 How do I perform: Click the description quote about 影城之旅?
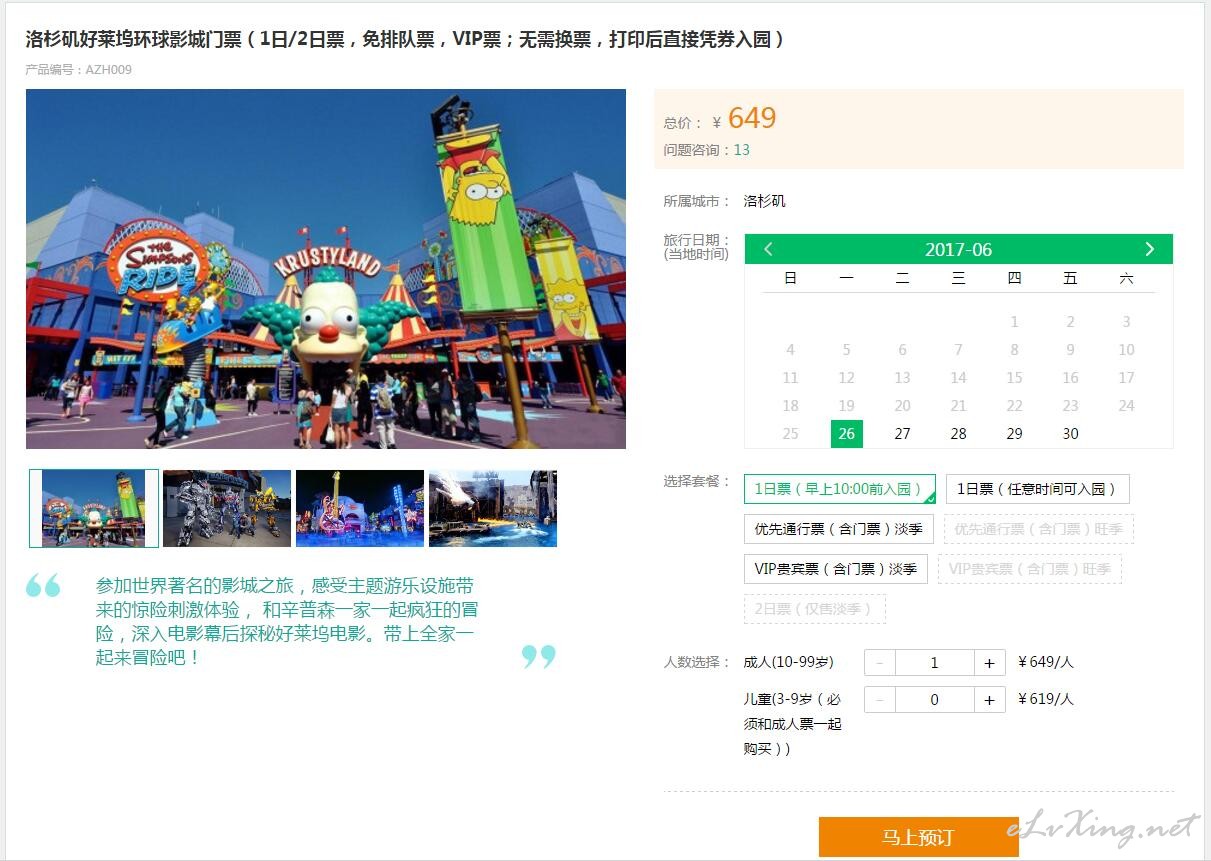(286, 621)
